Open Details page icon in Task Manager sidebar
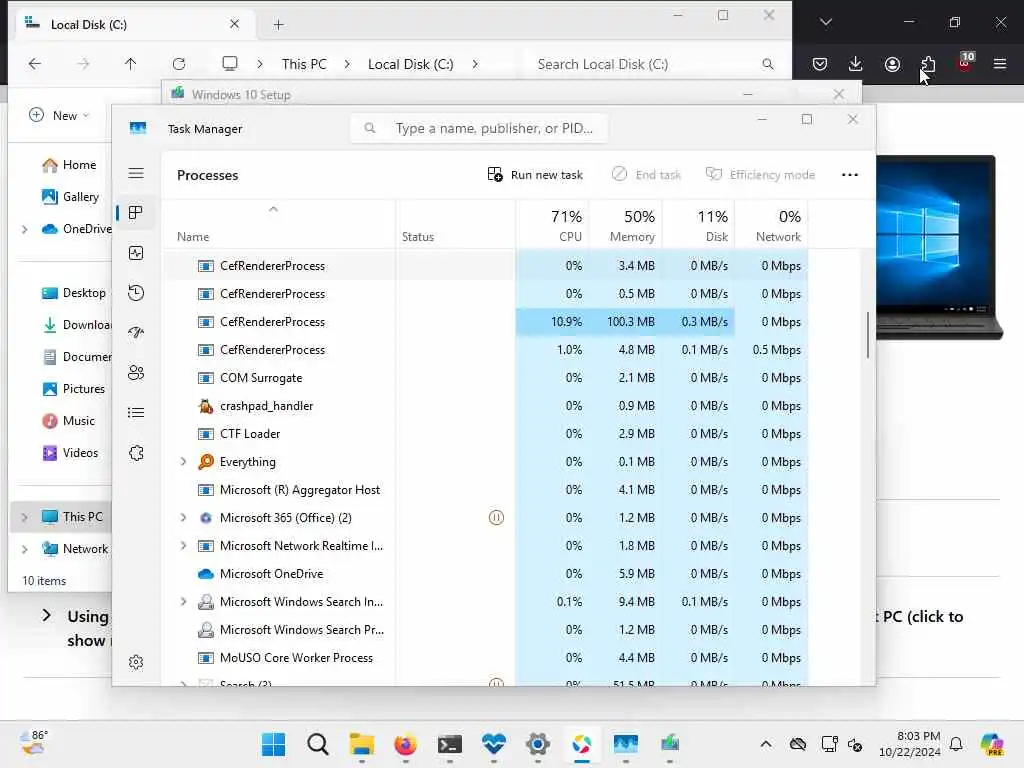Screen dimensions: 1024x768 click(x=136, y=413)
